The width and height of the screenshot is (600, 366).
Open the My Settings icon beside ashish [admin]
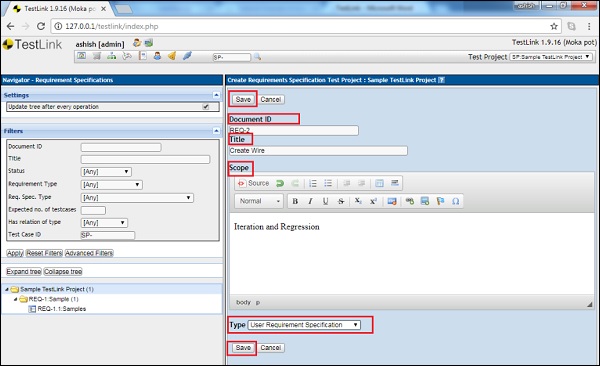pos(137,43)
